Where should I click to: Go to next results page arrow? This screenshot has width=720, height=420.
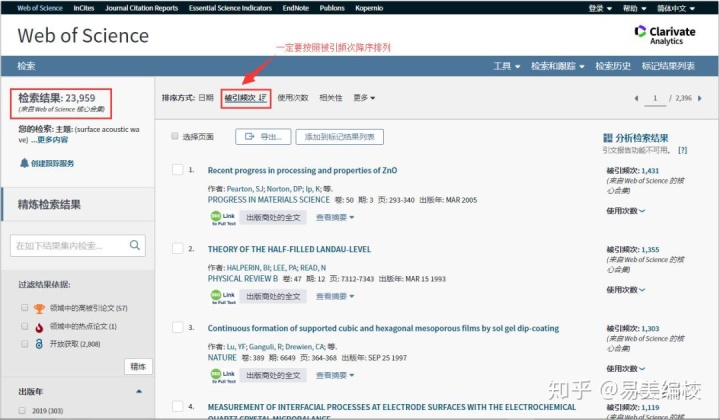point(699,98)
